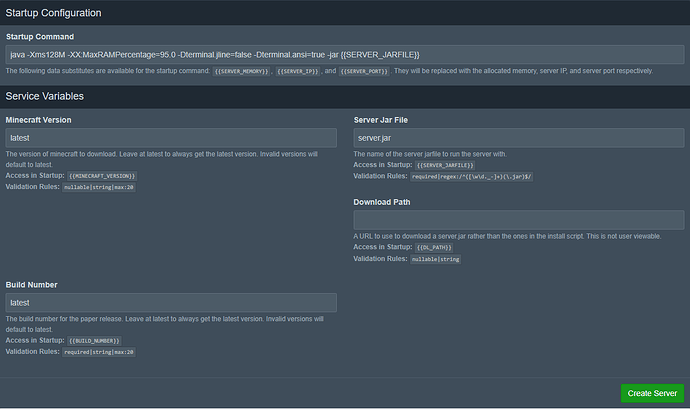Click the Create Server button
The image size is (690, 409).
[x=652, y=393]
